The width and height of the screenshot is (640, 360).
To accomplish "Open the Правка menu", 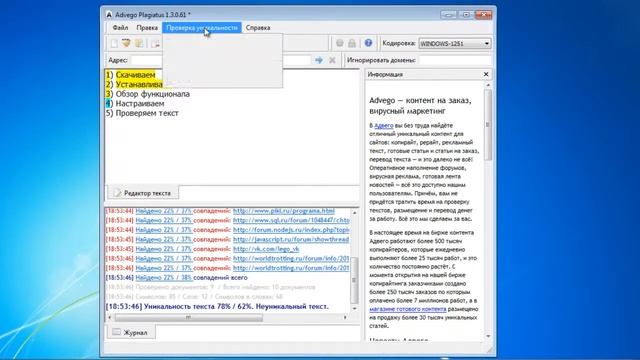I will 147,28.
